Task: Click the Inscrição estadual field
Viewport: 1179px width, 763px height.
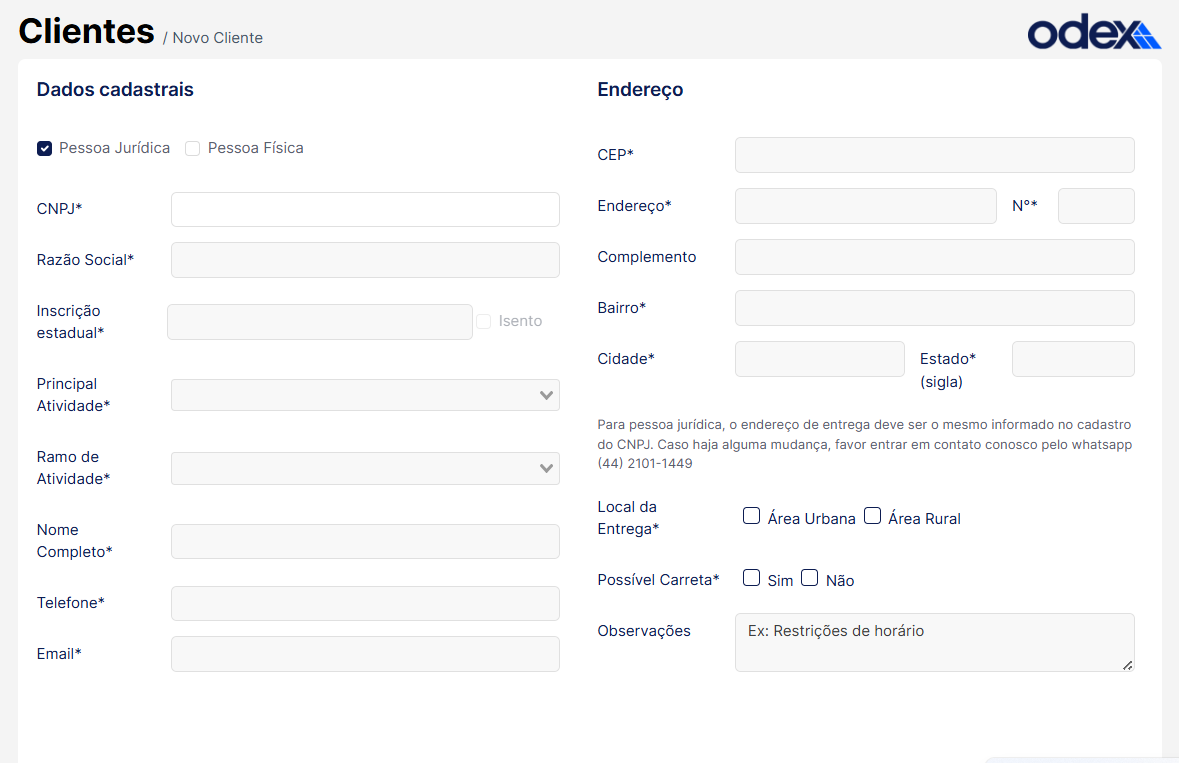Action: pyautogui.click(x=320, y=322)
